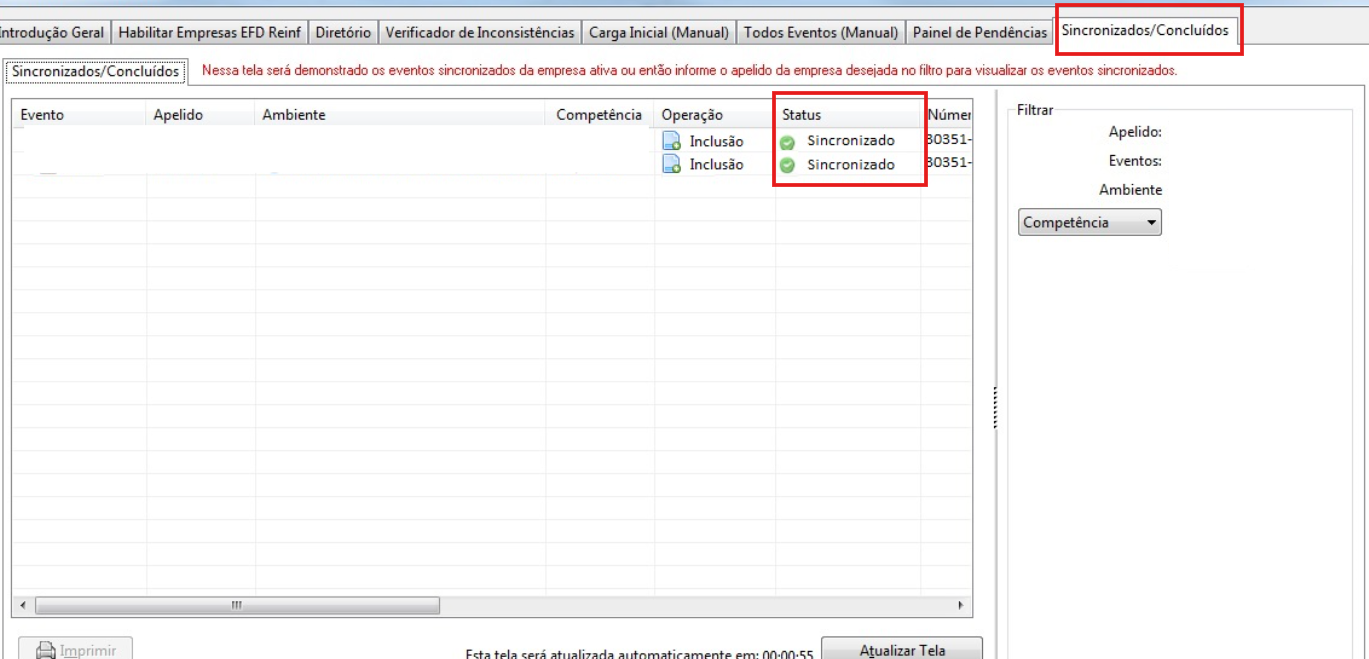Switch to the Introdução Geral tab
Viewport: 1369px width, 659px height.
click(53, 32)
